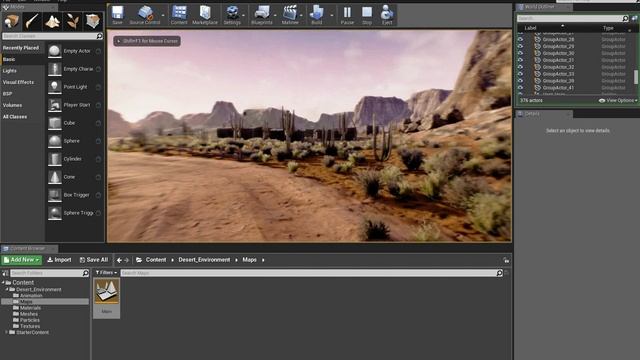
Task: Pause the running simulation
Action: click(347, 15)
